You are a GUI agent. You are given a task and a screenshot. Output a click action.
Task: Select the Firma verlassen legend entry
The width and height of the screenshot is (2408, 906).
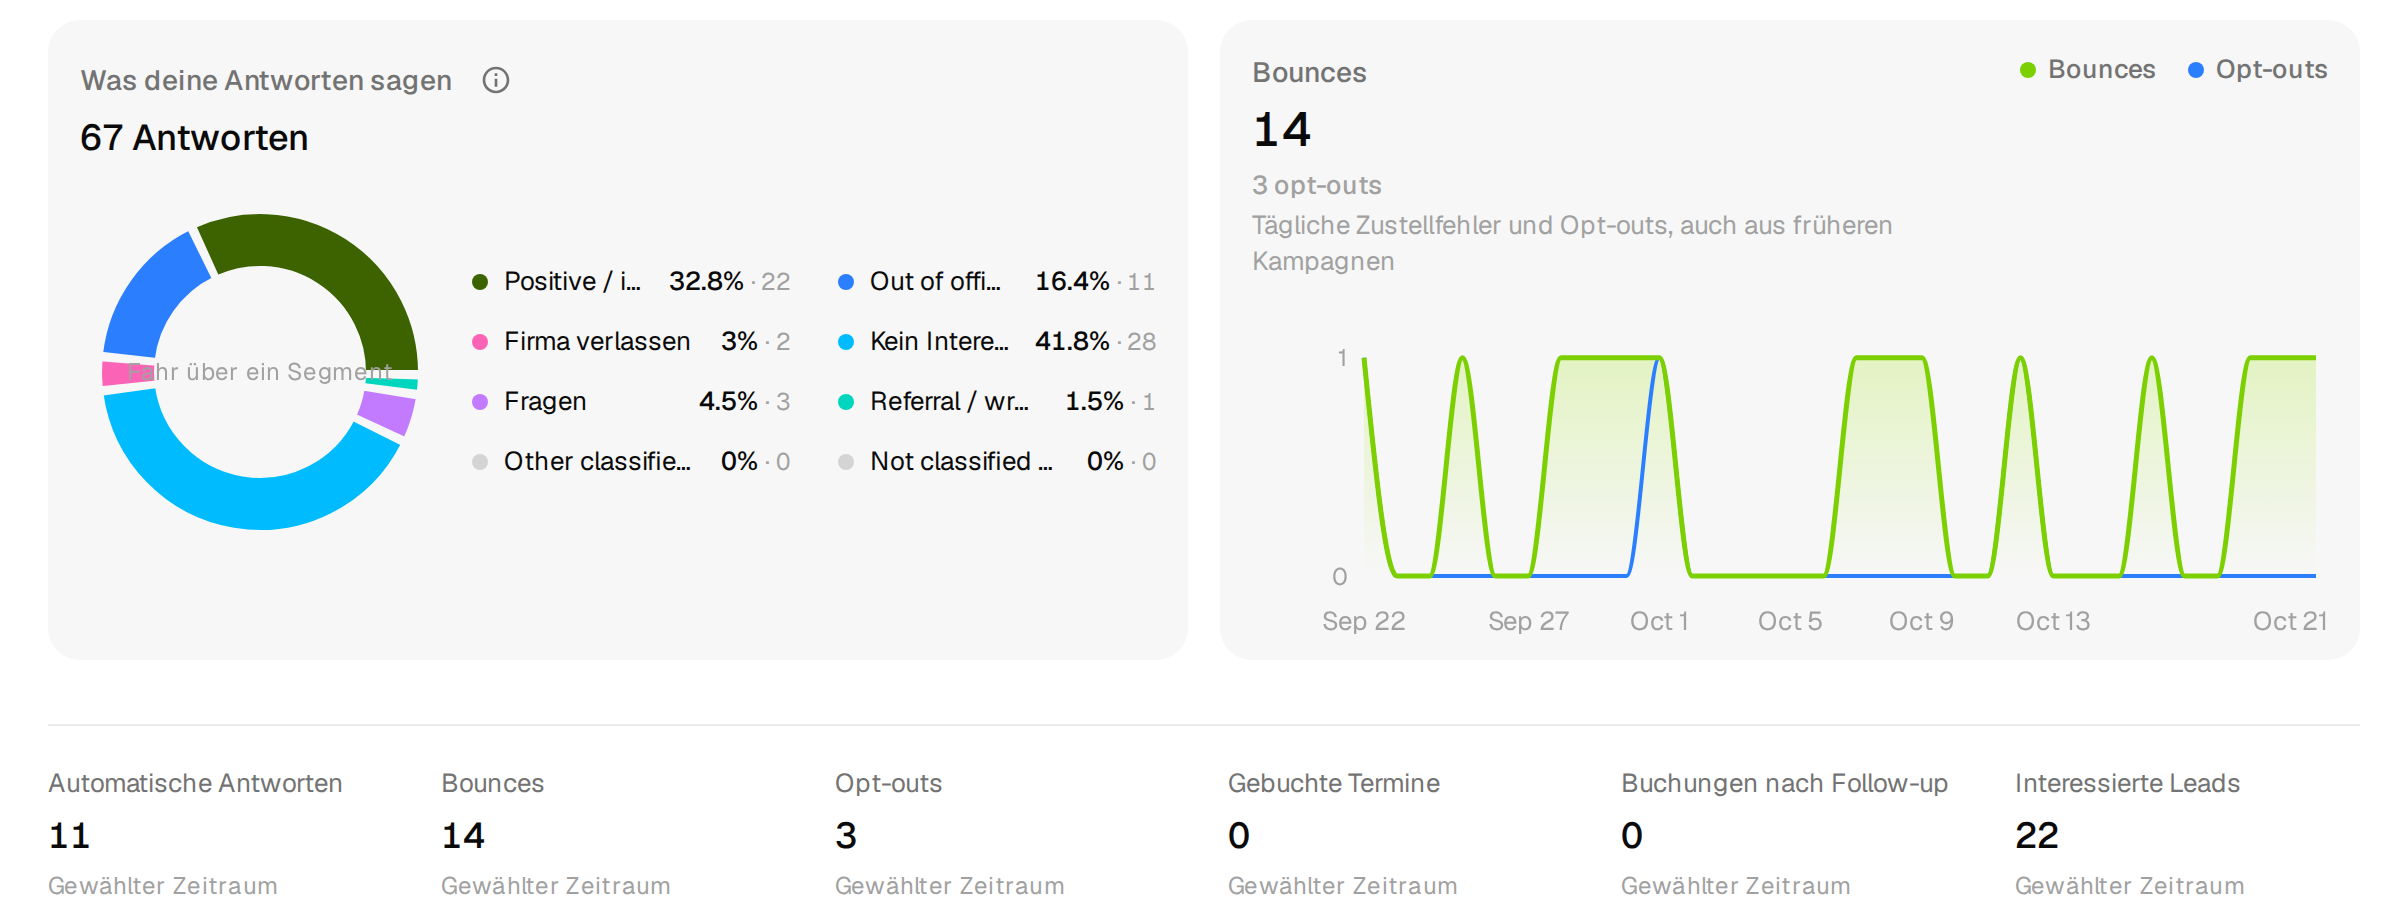pos(631,342)
